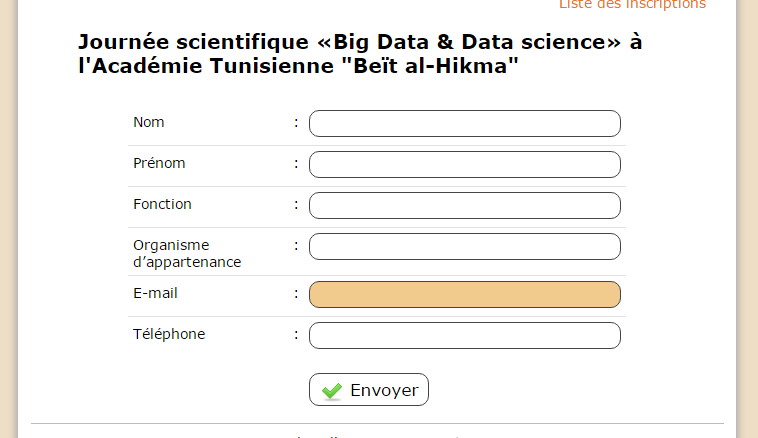Click the horizontal divider below the Envoyer button
This screenshot has height=438, width=758.
(x=378, y=423)
